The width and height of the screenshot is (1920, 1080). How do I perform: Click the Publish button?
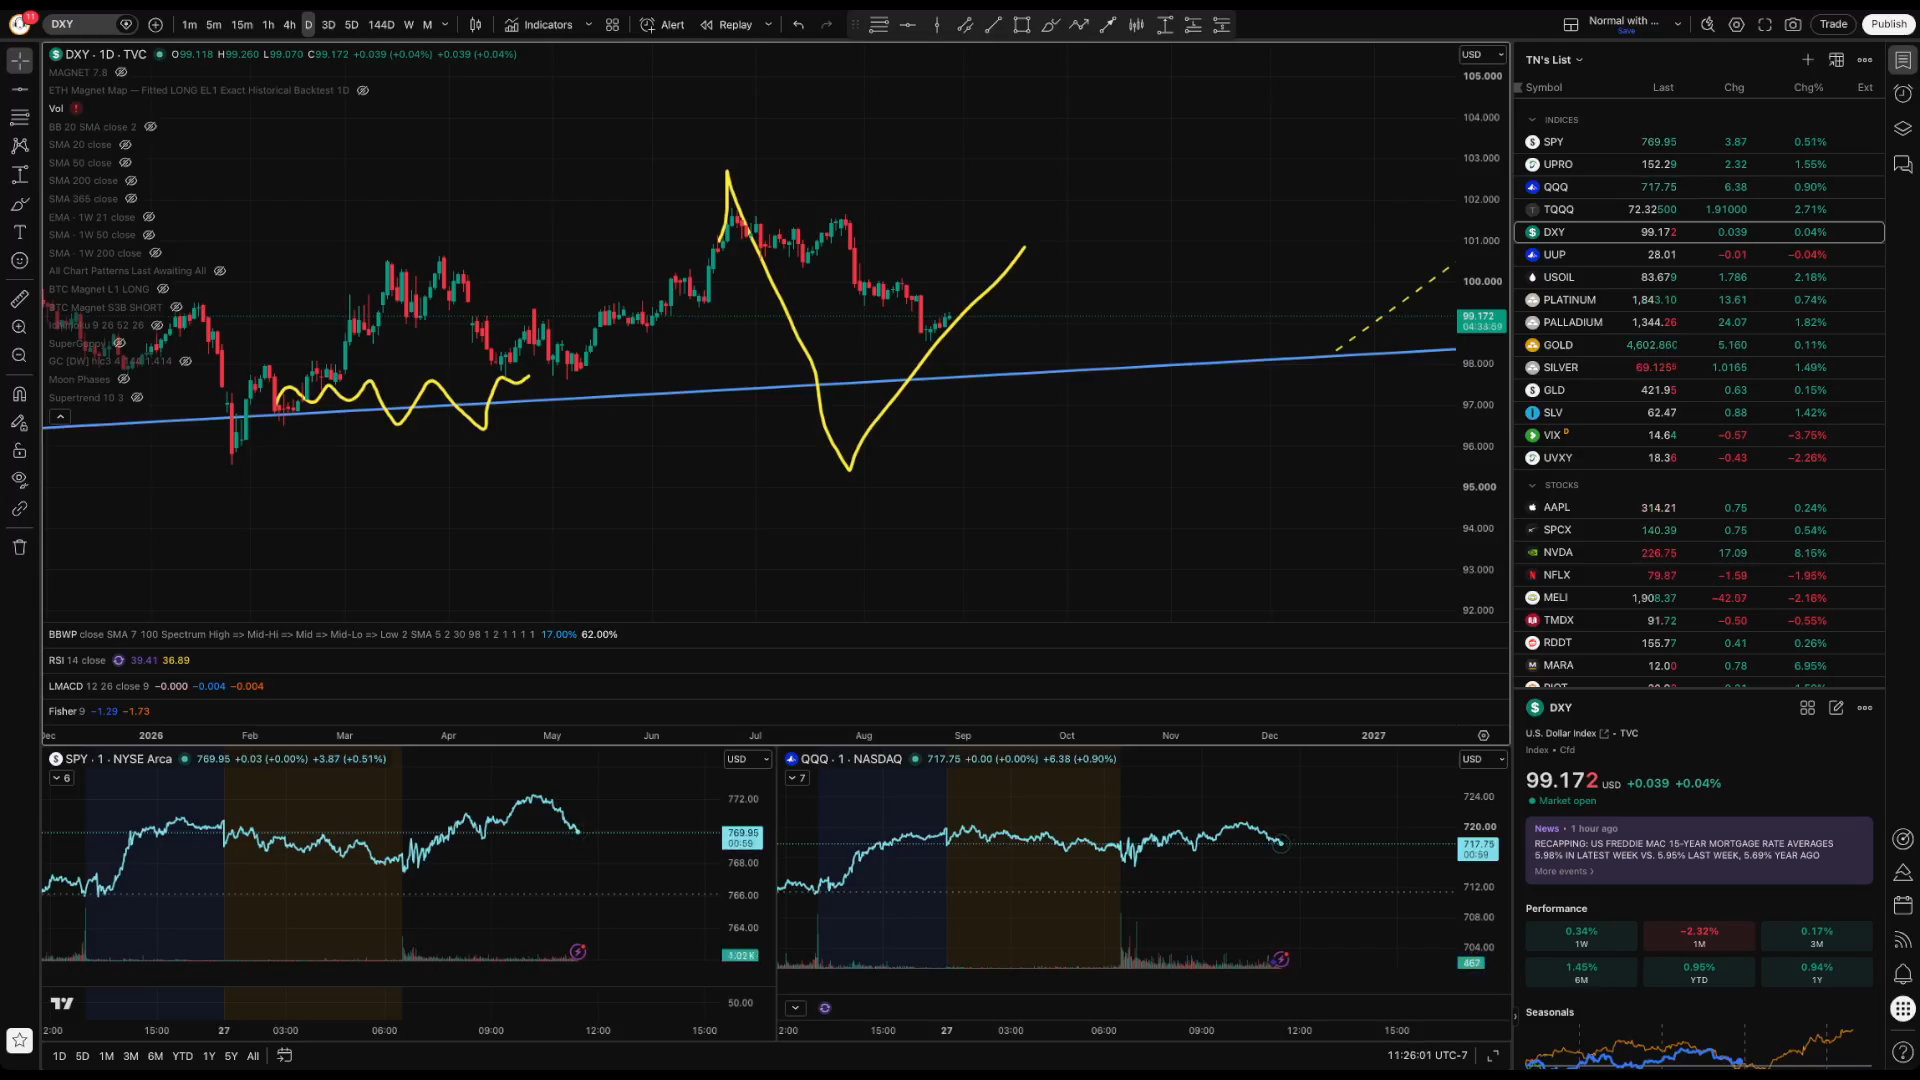coord(1888,25)
